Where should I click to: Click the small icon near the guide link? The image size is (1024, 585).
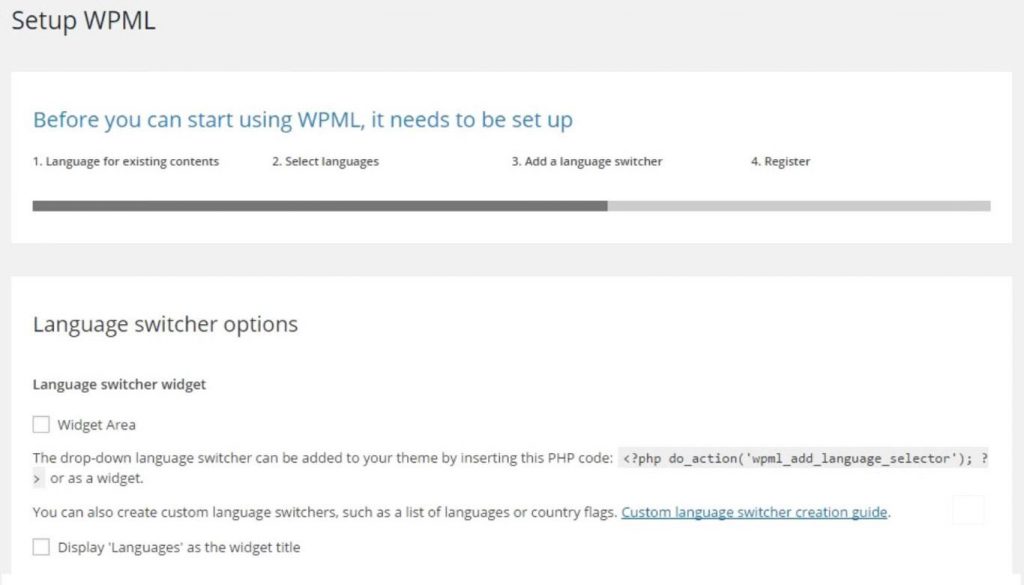click(x=967, y=510)
